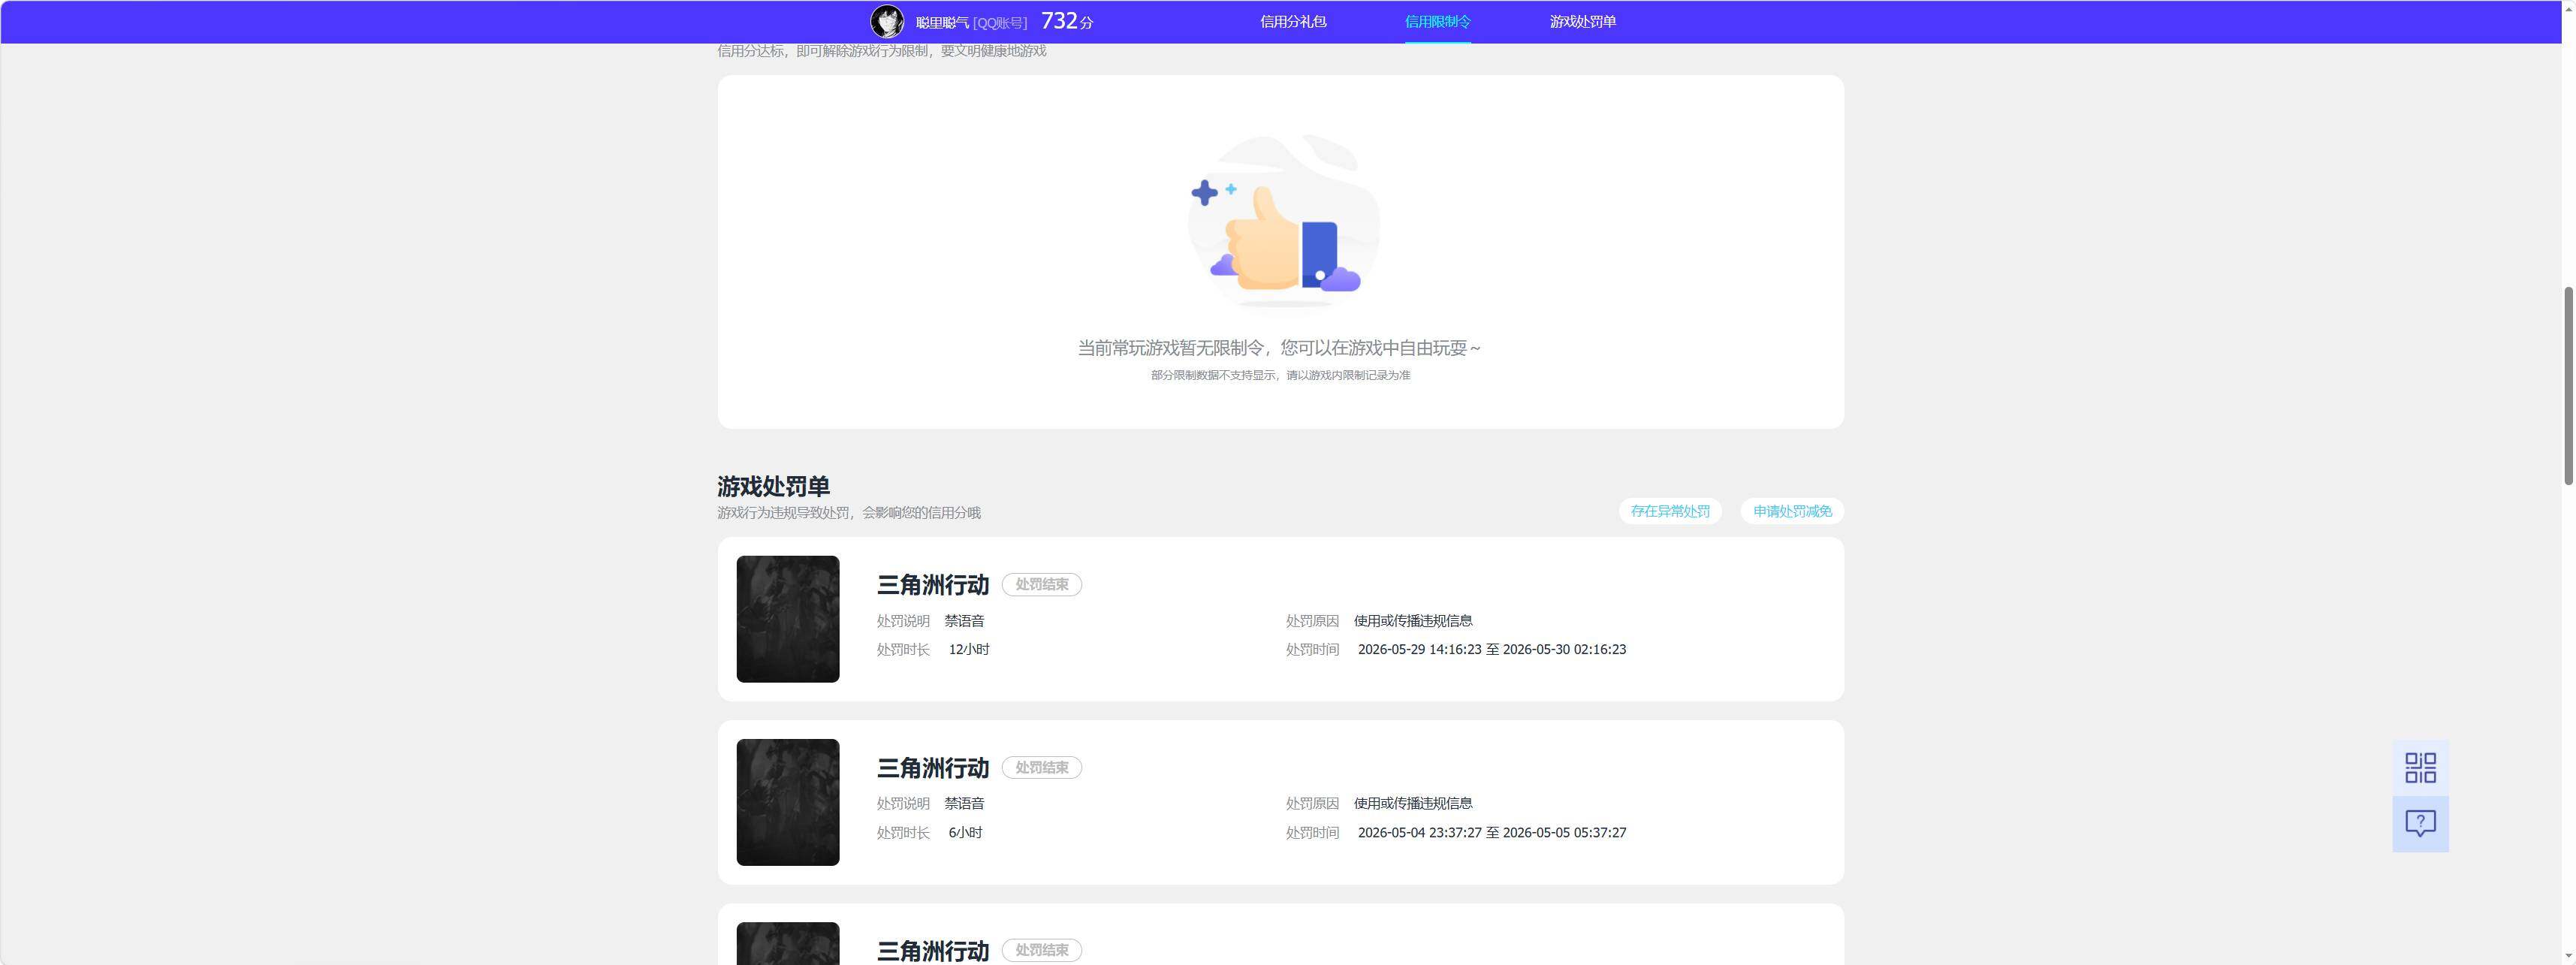Click time range 2026-05-04 23:37:27
2576x965 pixels.
(1492, 832)
